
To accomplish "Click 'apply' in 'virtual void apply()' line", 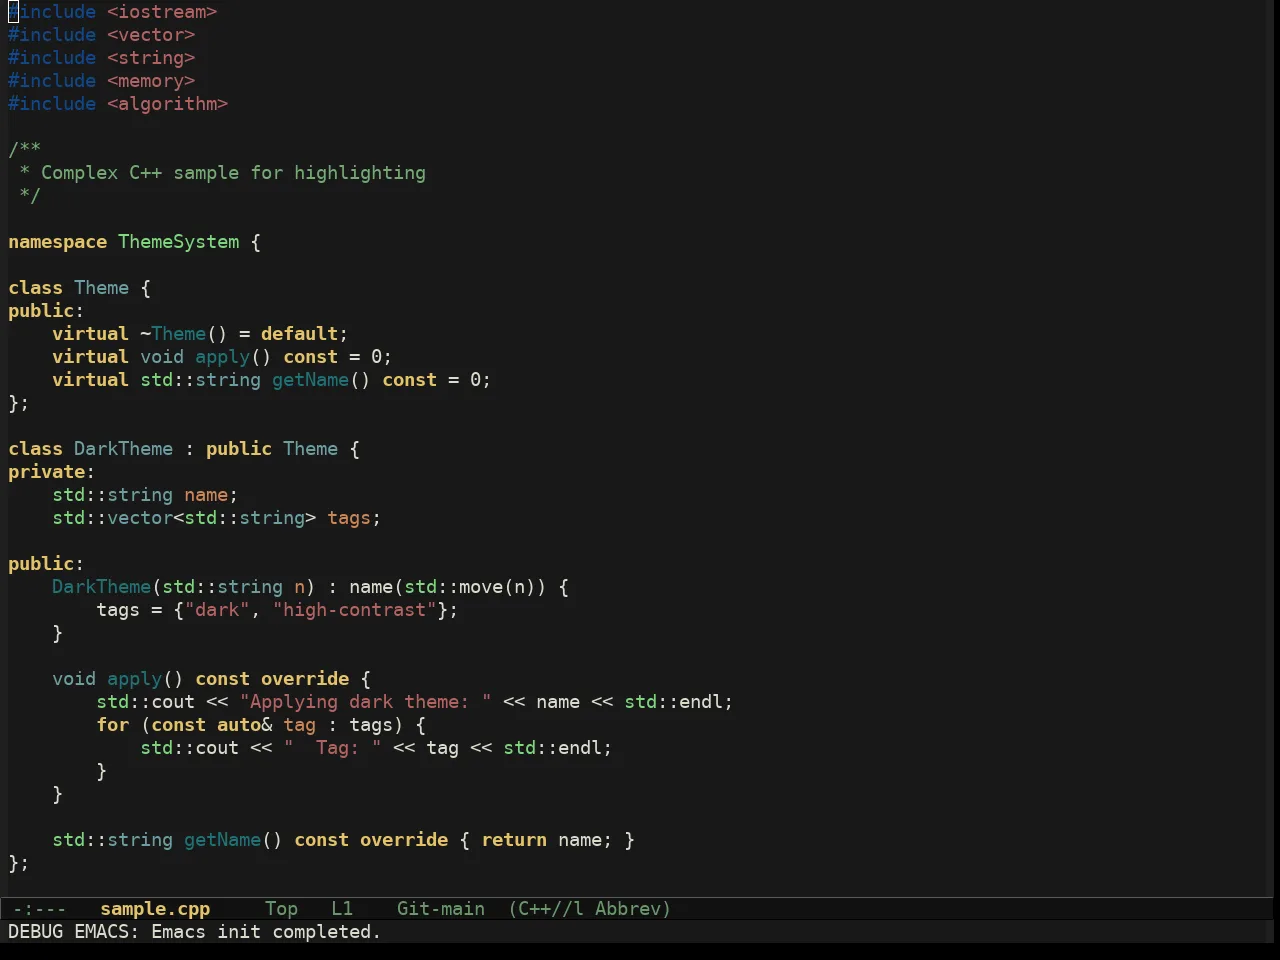I will point(222,357).
